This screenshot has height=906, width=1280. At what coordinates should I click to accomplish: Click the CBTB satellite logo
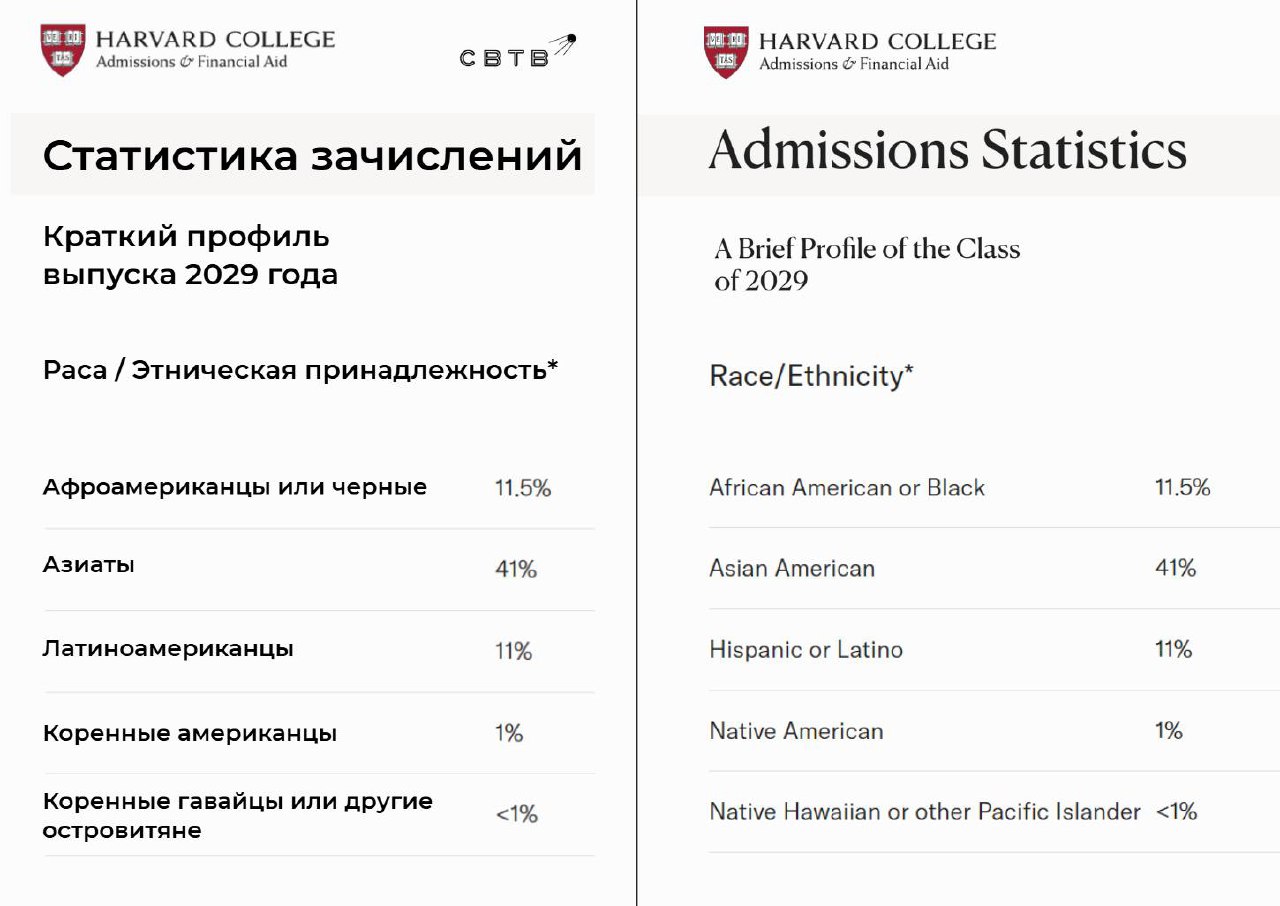pos(517,53)
